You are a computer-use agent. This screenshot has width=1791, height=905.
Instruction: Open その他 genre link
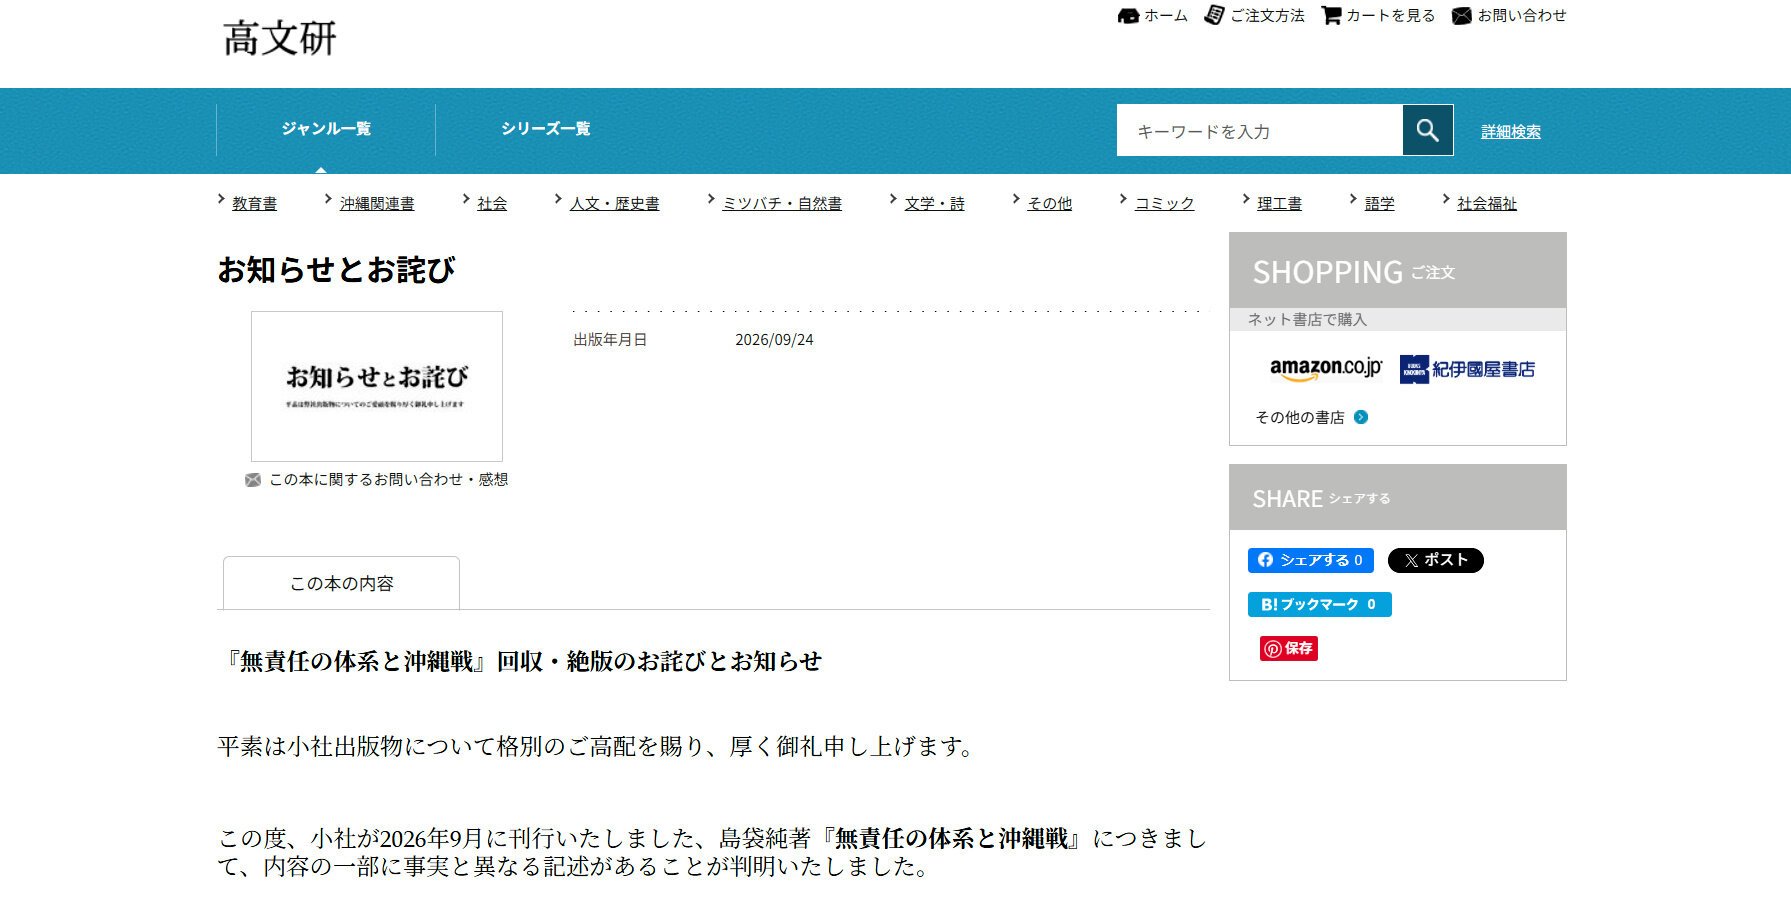(x=1050, y=204)
